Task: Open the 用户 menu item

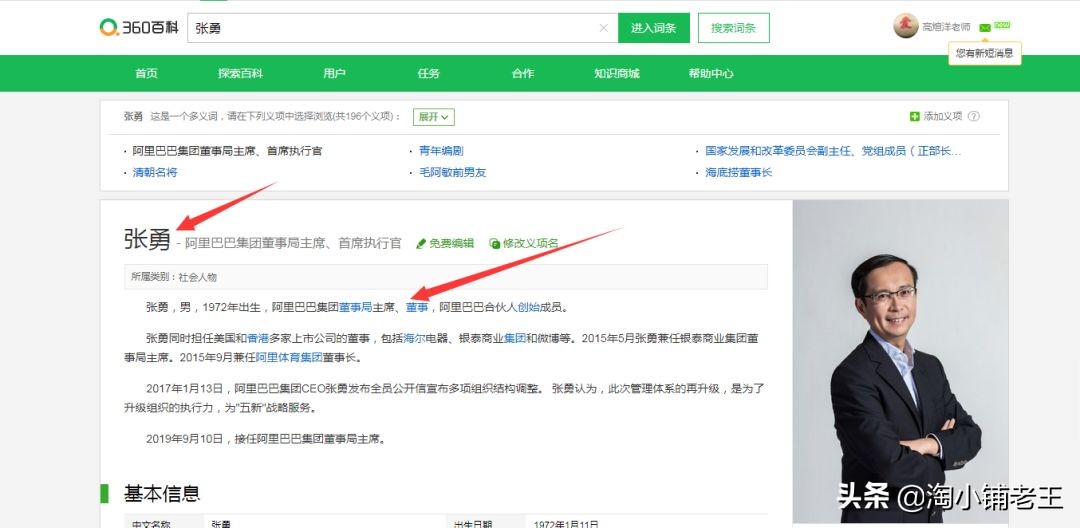Action: [x=334, y=73]
